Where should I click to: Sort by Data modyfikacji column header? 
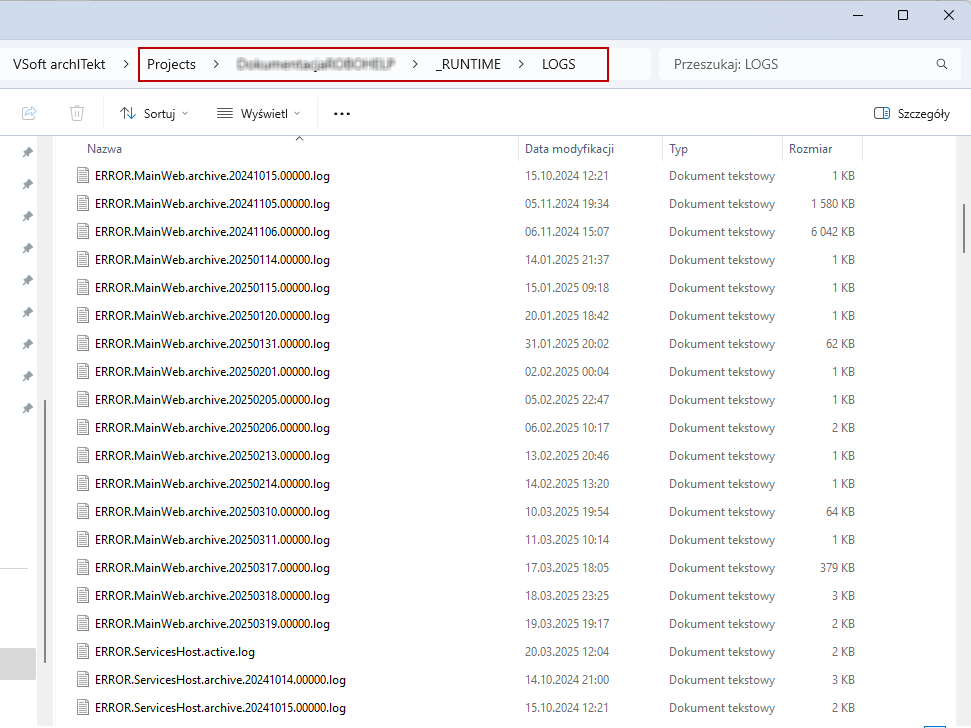[x=570, y=149]
